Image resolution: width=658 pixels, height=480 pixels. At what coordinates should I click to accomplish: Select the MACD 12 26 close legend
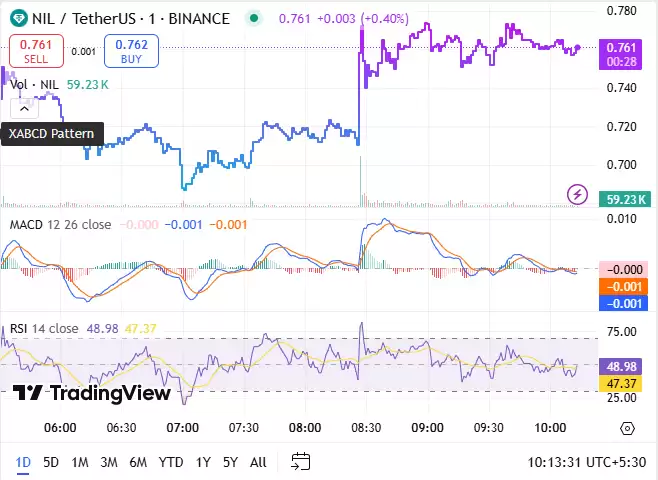(60, 224)
